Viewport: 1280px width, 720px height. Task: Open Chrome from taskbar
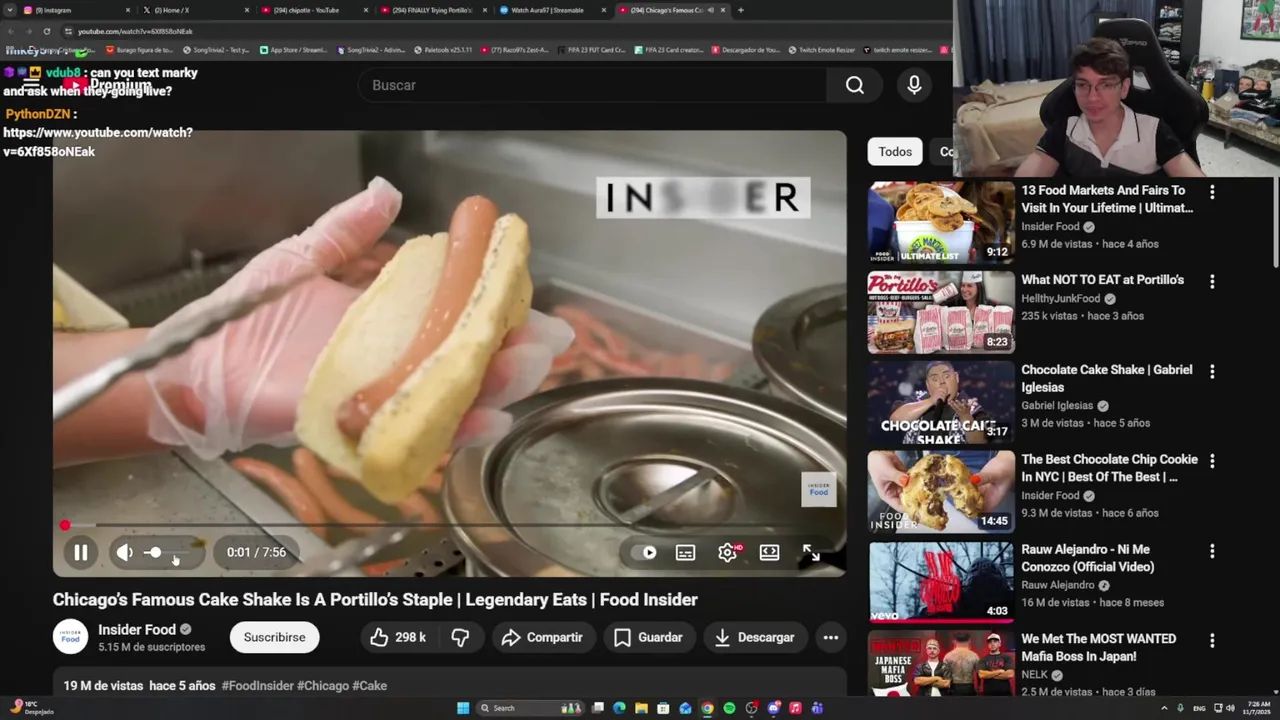tap(707, 708)
